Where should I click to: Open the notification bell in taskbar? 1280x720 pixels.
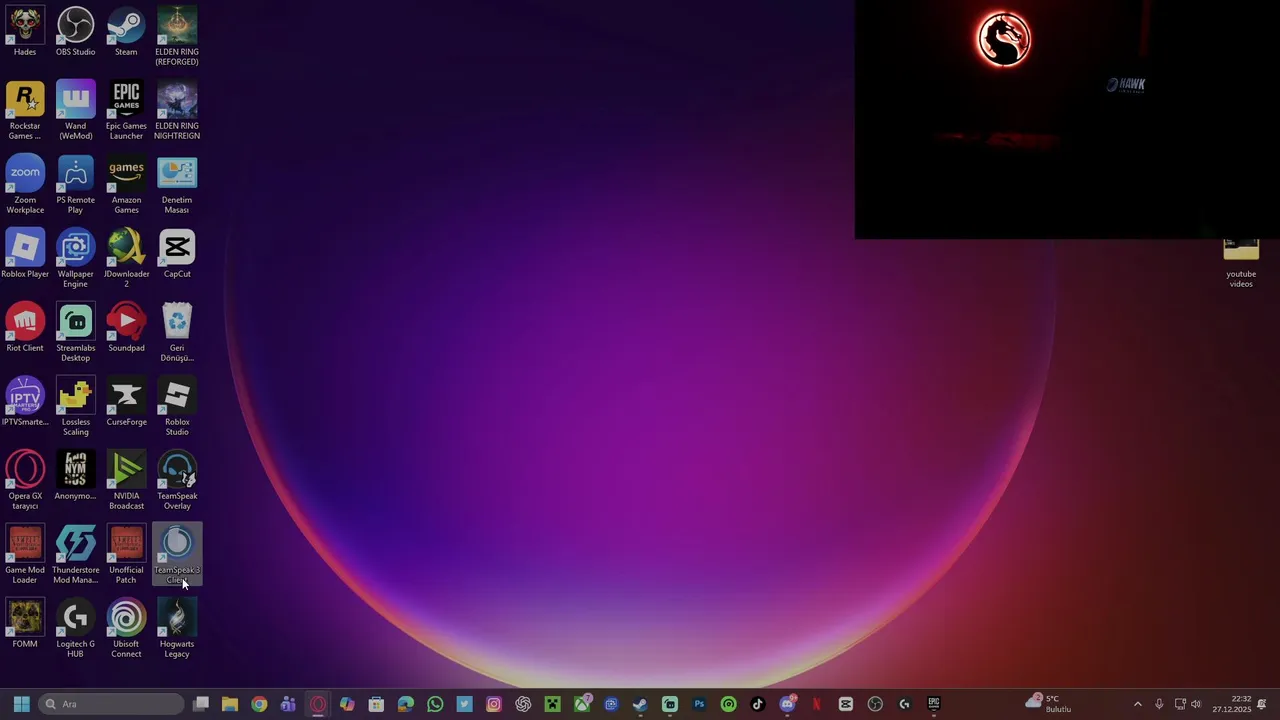(1262, 704)
